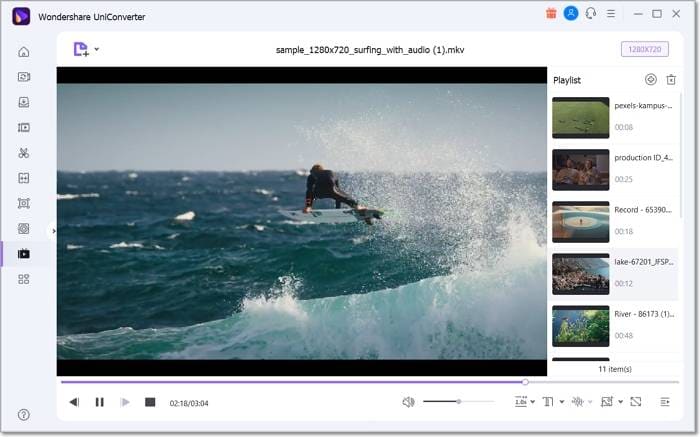Viewport: 700px width, 437px height.
Task: Open the Converter tool in sidebar
Action: pos(24,77)
